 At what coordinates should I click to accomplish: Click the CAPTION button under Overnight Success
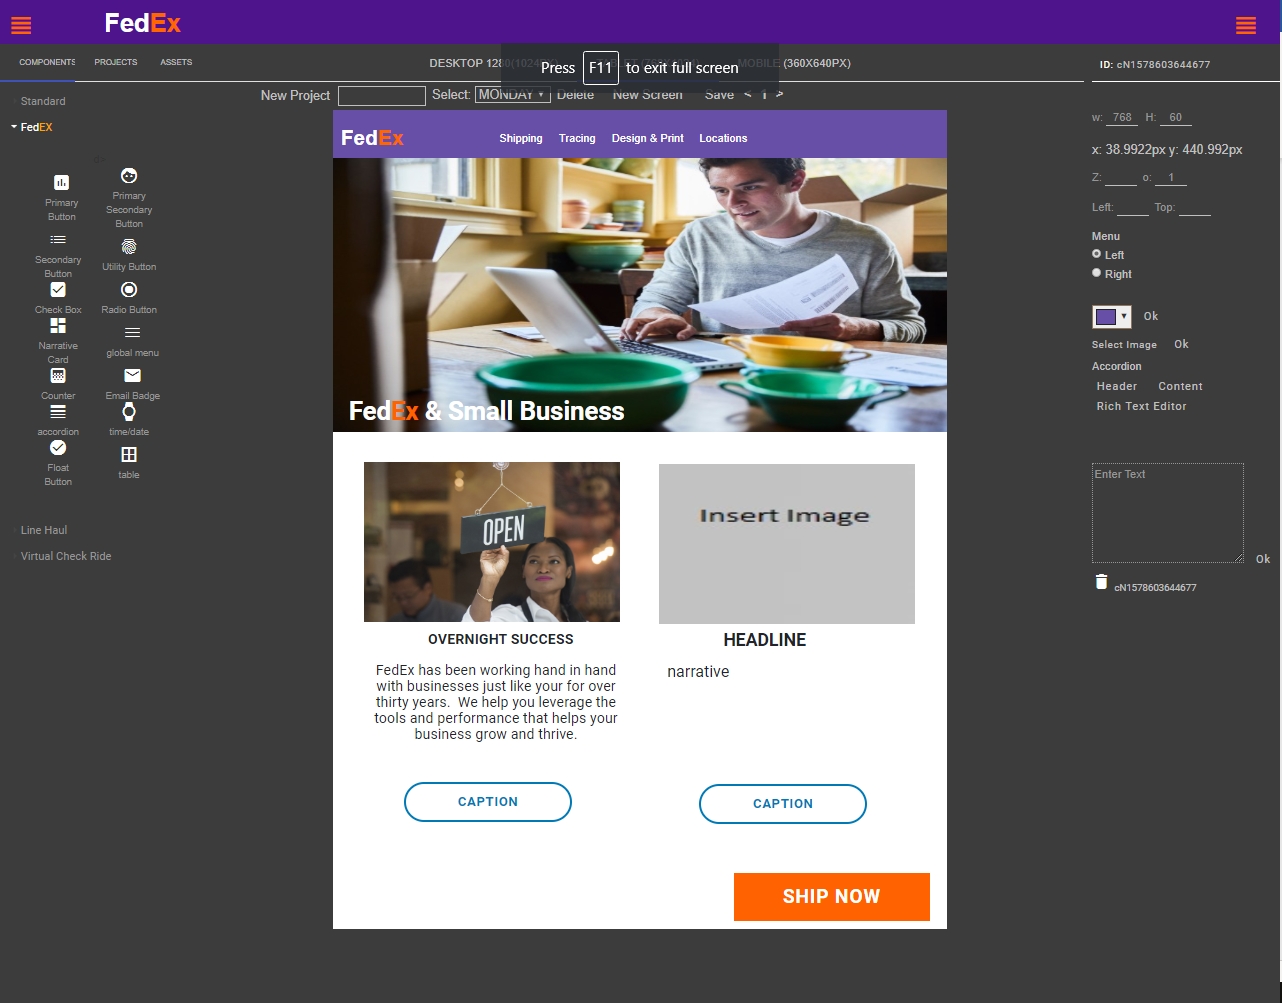pos(488,802)
